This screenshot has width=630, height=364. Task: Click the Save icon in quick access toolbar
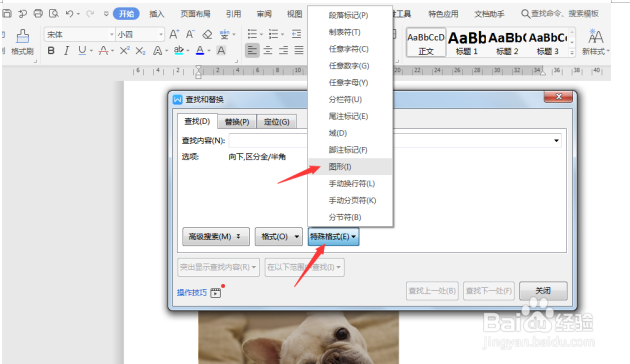(7, 14)
